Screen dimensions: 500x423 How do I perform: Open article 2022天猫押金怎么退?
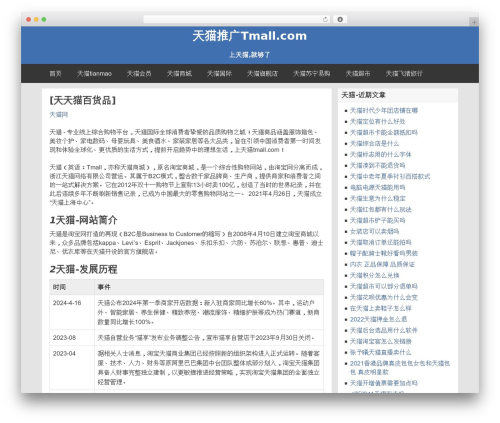pos(378,319)
